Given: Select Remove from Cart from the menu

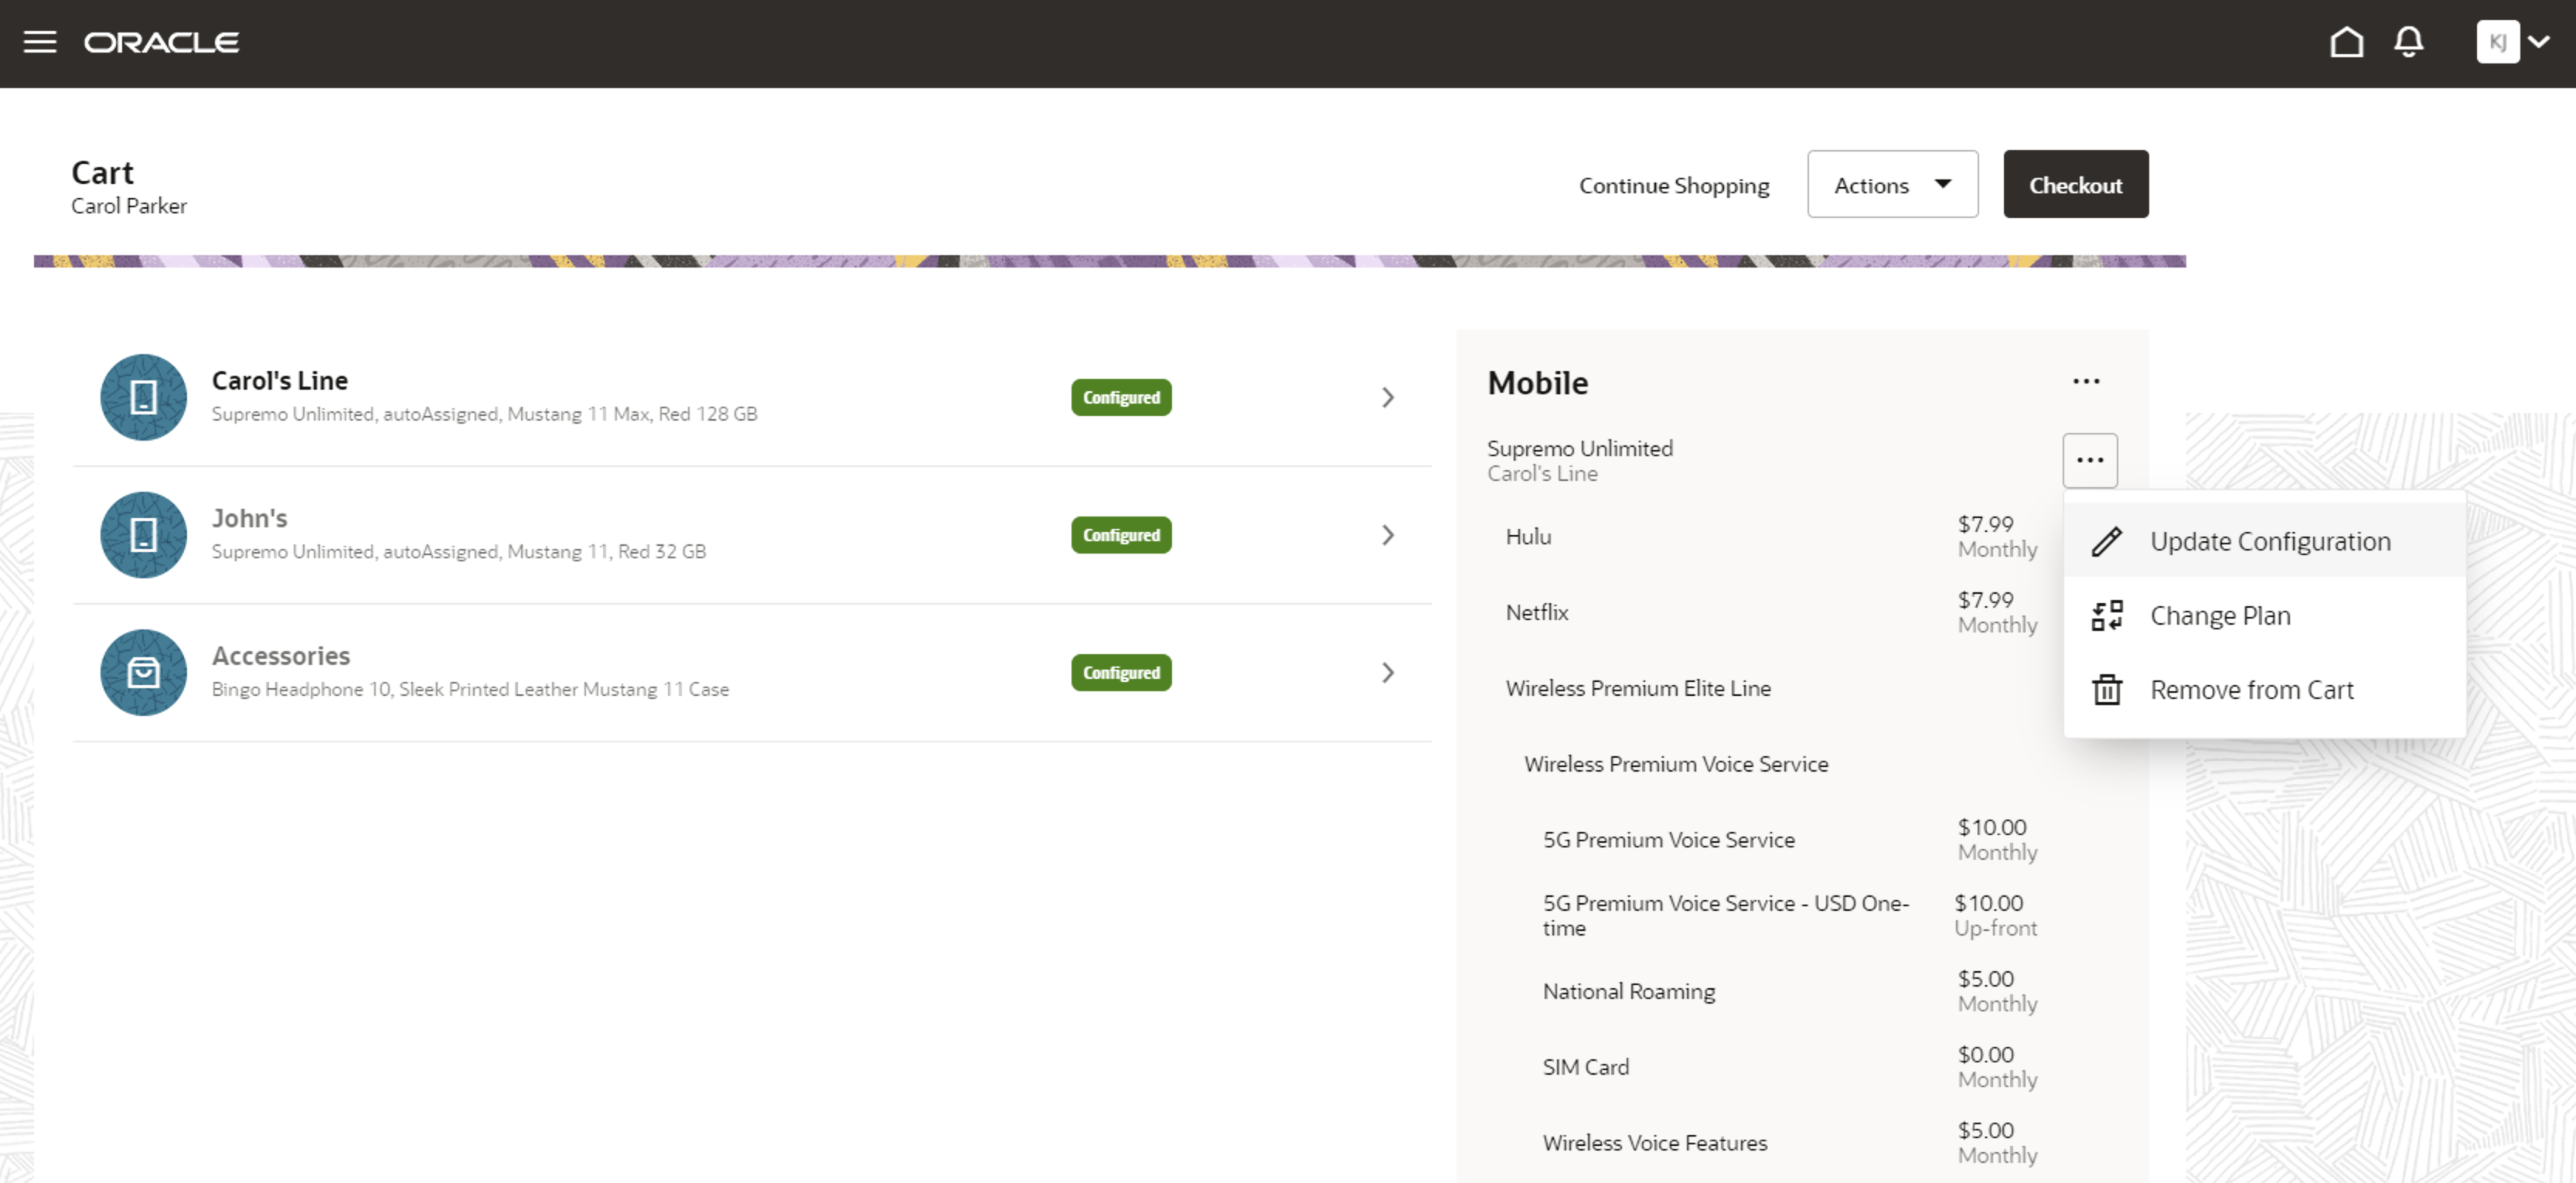Looking at the screenshot, I should pyautogui.click(x=2251, y=690).
